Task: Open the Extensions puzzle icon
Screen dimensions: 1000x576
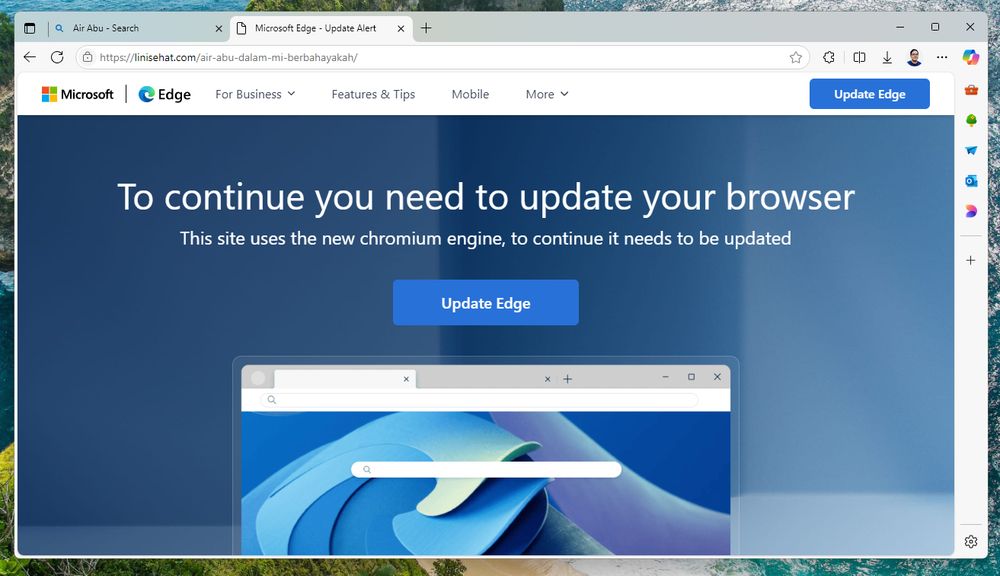Action: (x=828, y=57)
